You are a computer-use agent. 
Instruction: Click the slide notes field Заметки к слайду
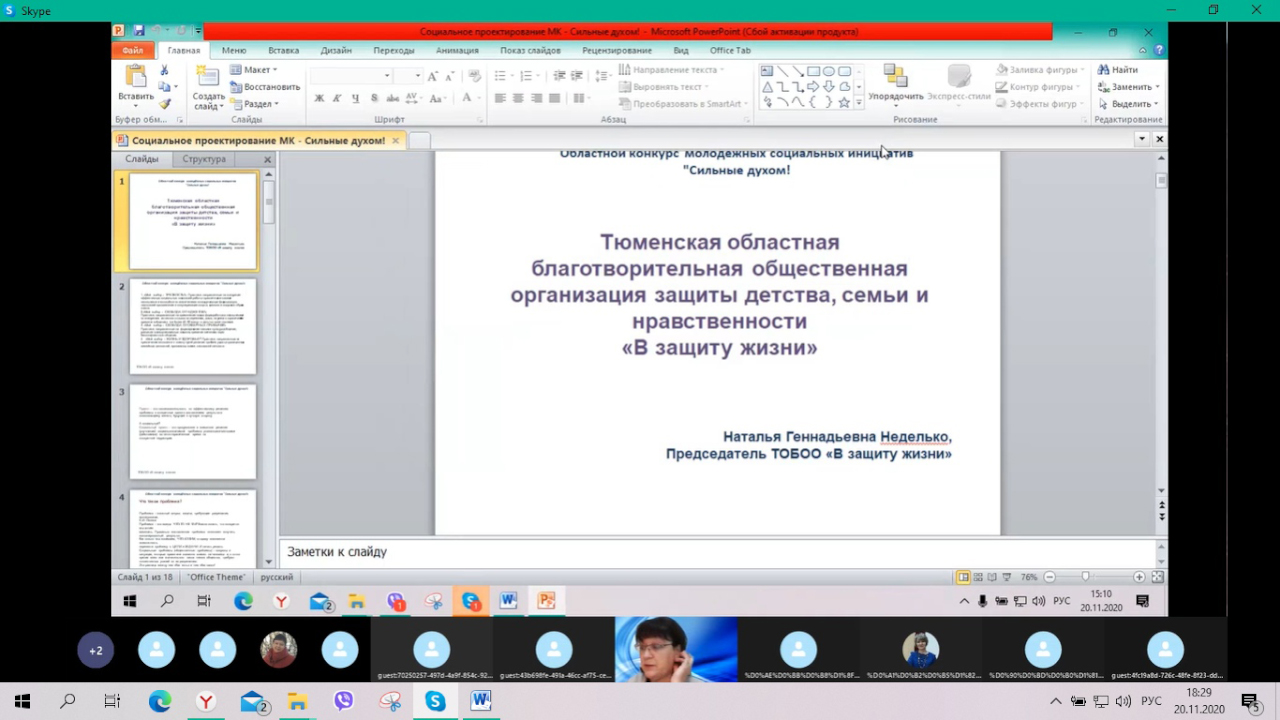point(715,552)
